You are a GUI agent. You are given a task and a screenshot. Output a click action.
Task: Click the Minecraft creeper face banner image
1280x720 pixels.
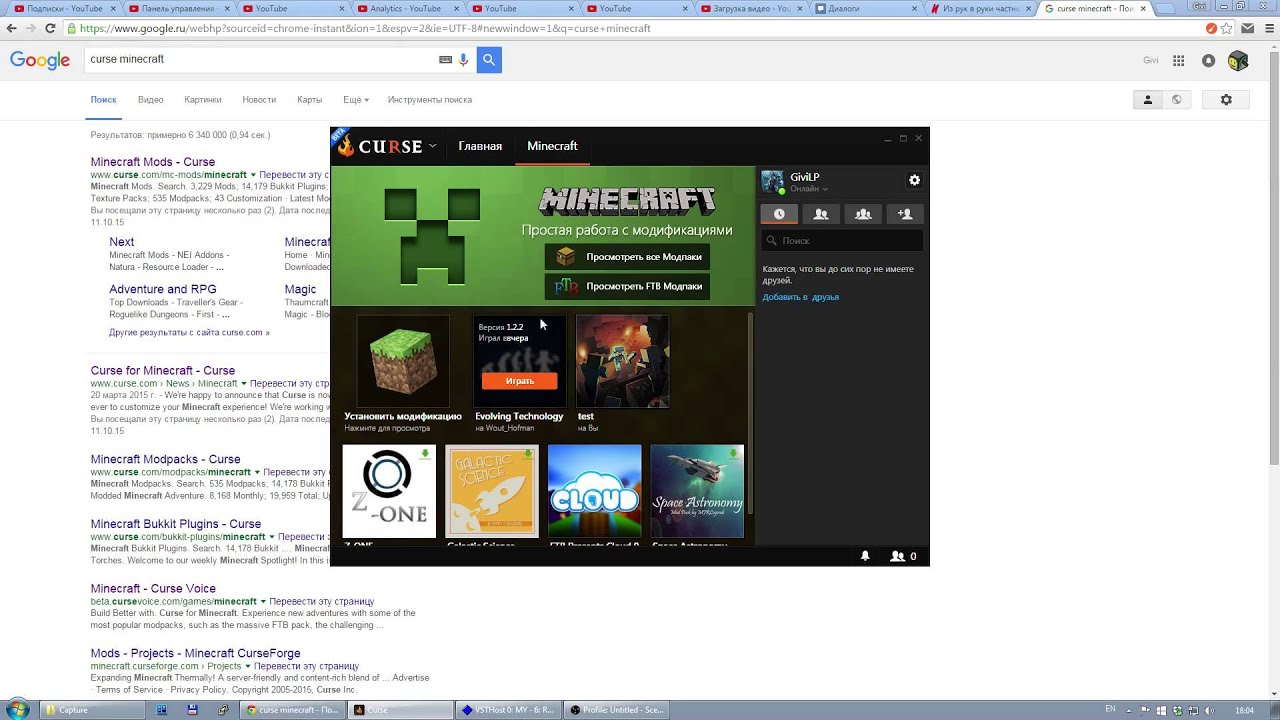pos(432,237)
